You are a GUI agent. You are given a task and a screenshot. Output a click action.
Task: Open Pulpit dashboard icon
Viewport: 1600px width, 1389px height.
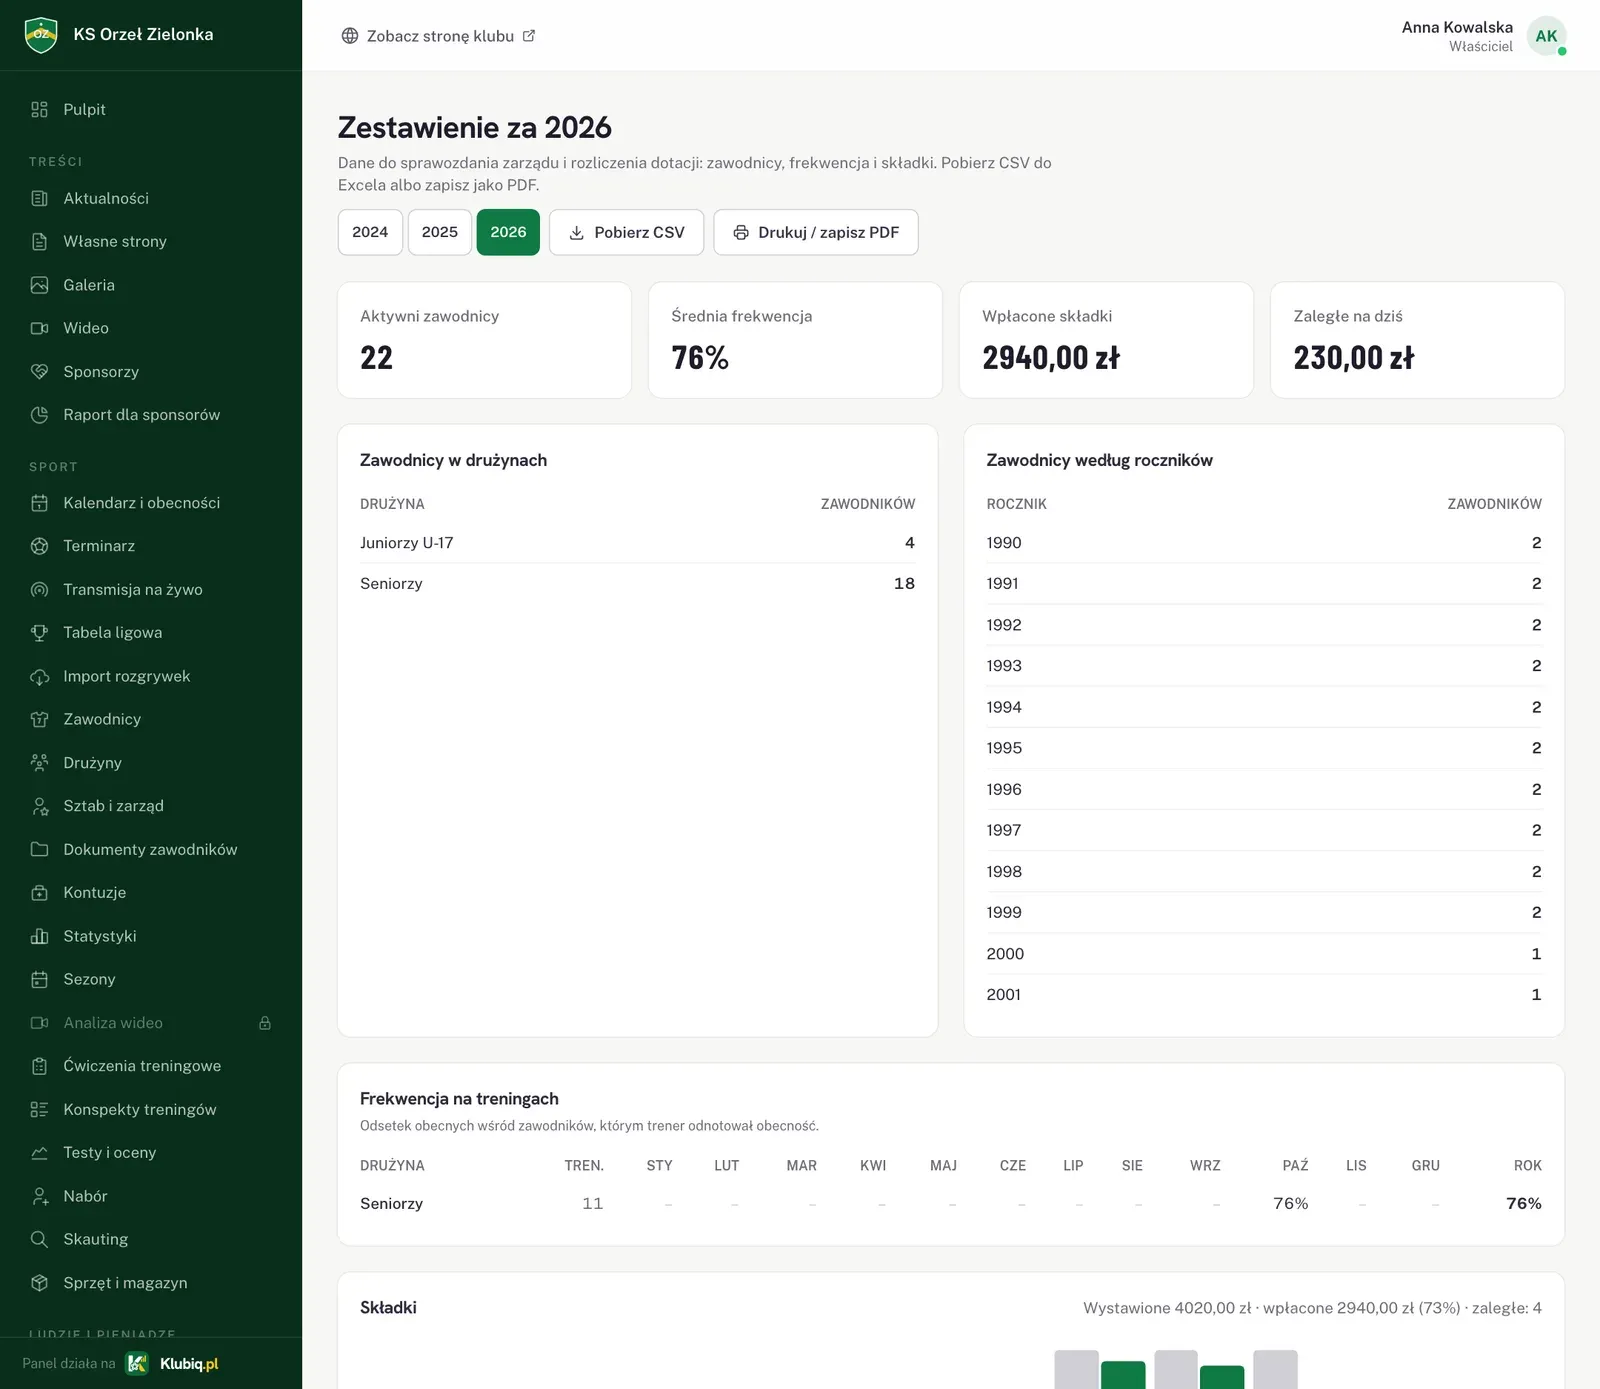39,110
